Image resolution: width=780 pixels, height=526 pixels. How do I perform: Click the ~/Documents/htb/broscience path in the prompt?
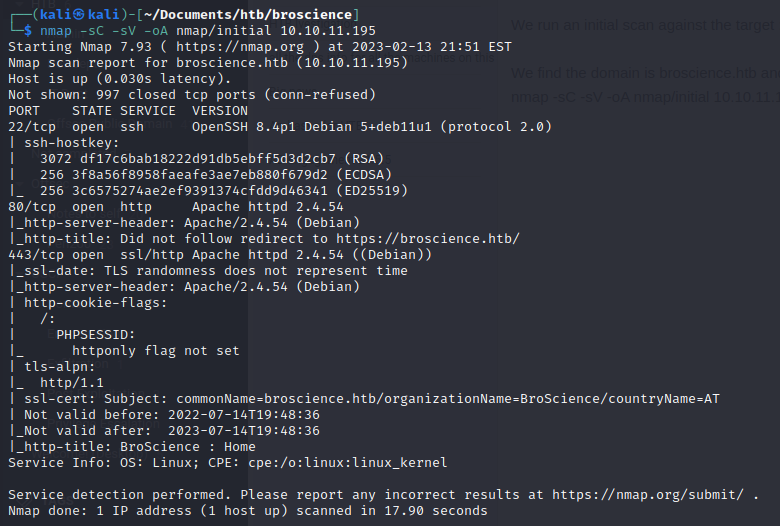(x=248, y=14)
